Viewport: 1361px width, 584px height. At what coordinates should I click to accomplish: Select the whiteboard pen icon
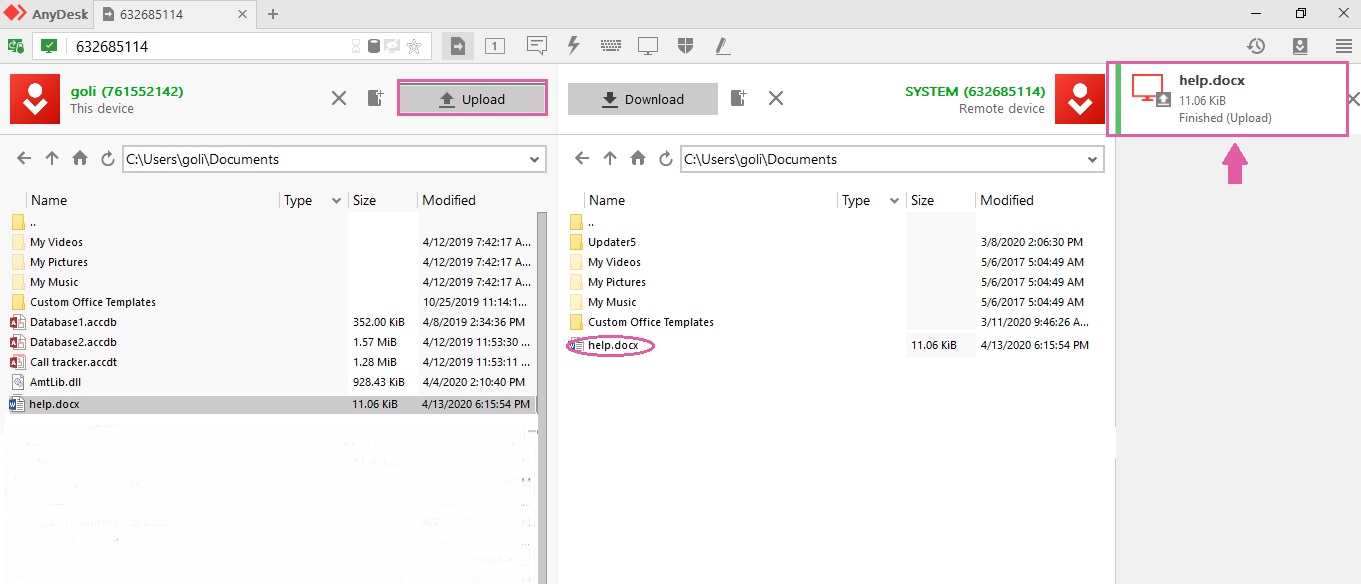pos(722,46)
